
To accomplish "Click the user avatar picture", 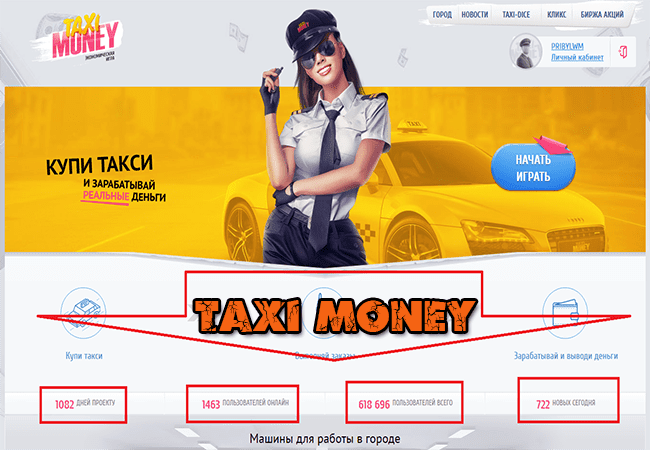I will coord(526,51).
